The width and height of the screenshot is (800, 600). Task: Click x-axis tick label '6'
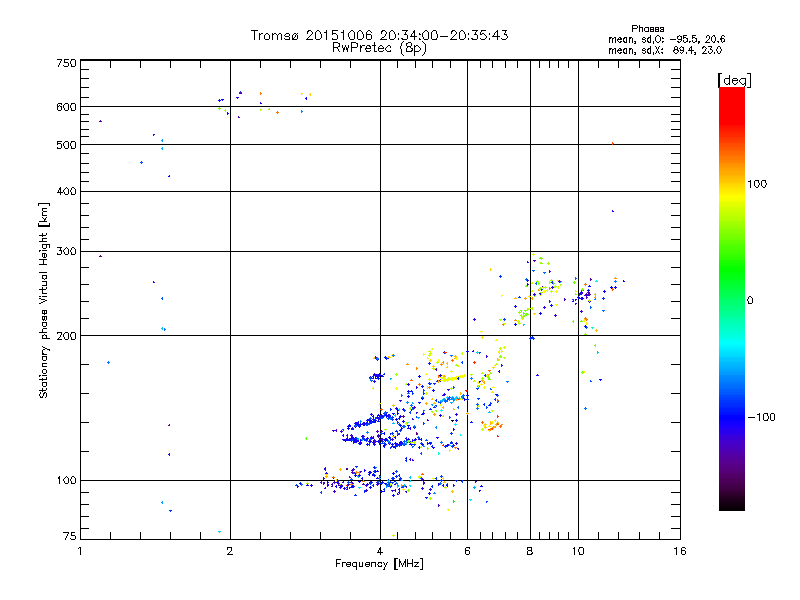click(467, 551)
